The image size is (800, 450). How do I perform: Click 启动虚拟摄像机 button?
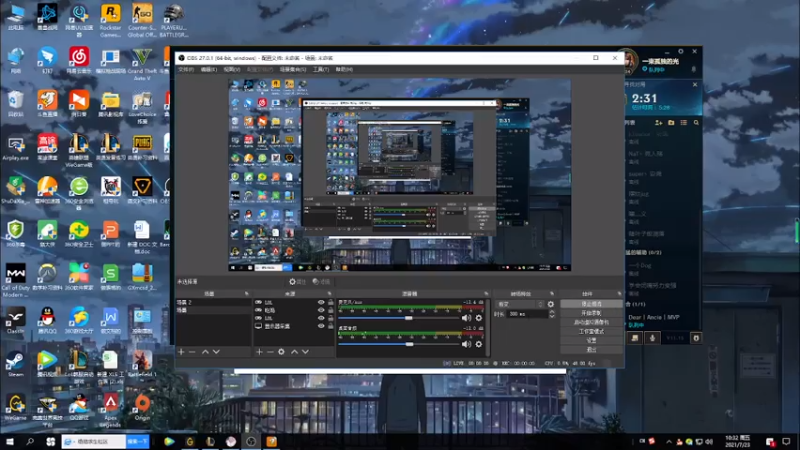(591, 322)
